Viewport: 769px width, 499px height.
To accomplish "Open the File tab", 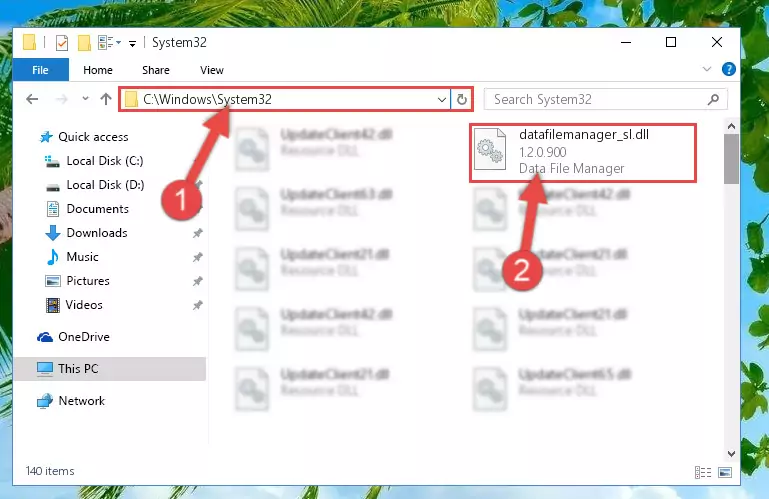I will click(40, 70).
